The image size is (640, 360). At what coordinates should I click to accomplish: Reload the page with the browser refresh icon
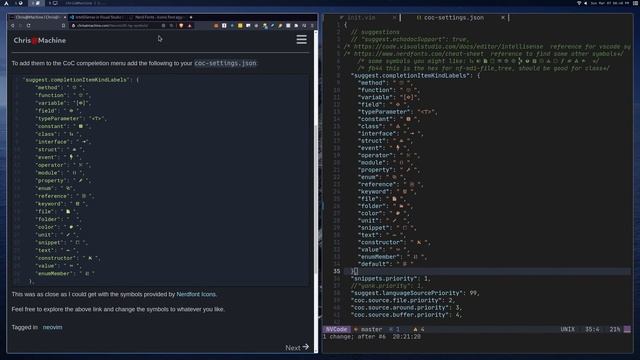point(29,25)
